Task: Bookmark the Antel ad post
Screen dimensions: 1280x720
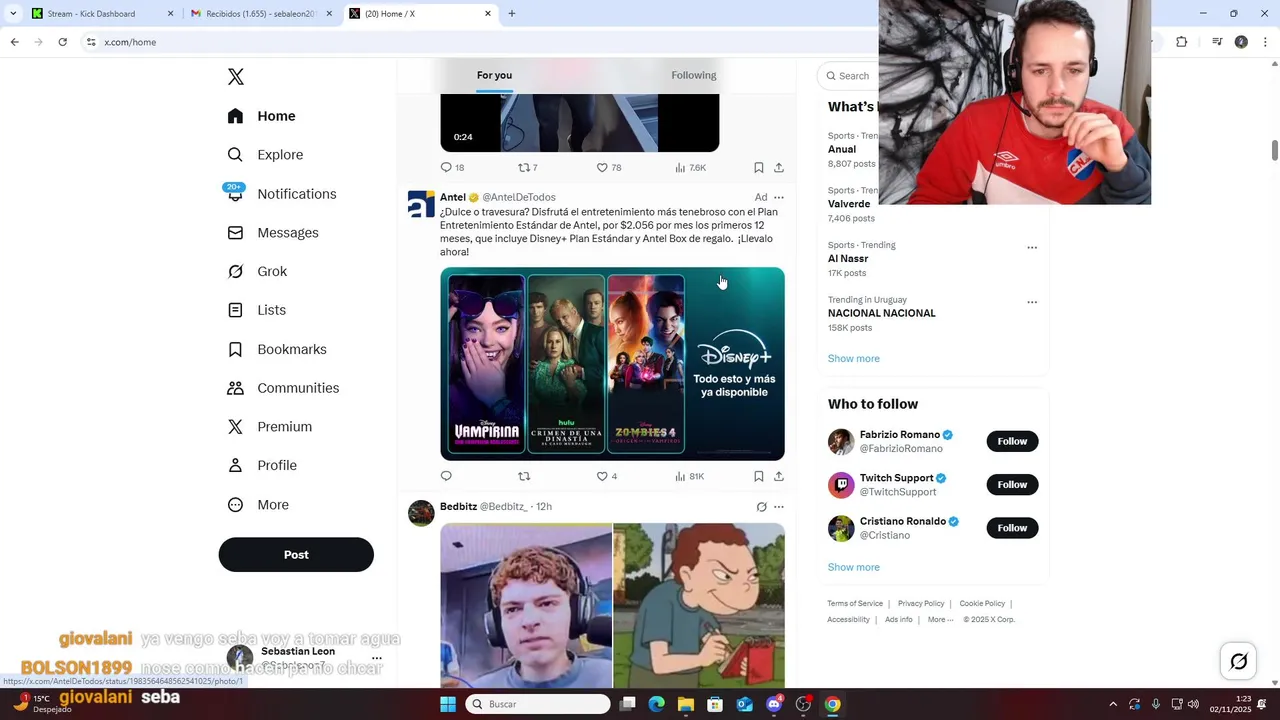Action: (759, 477)
